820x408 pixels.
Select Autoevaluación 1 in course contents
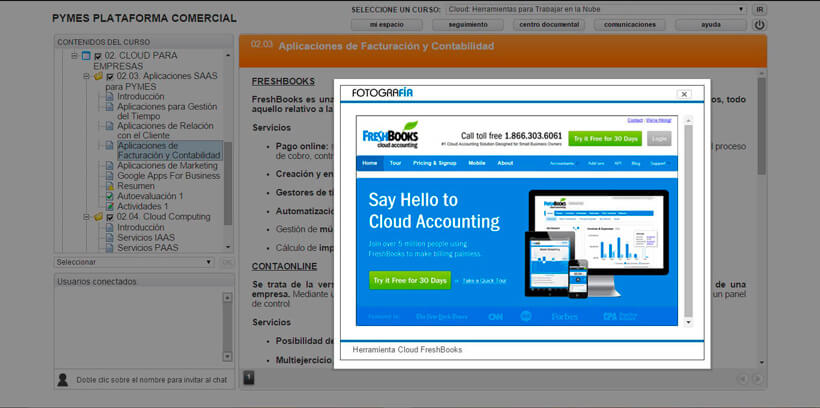coord(150,196)
